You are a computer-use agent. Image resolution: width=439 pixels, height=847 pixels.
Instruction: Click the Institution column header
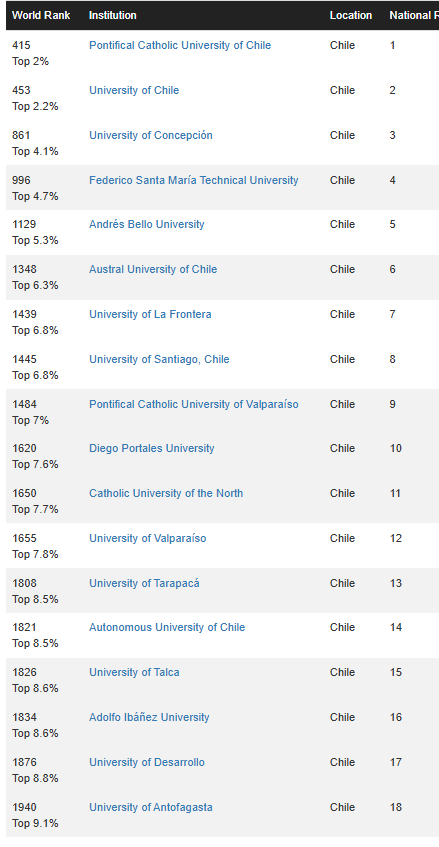pyautogui.click(x=112, y=15)
